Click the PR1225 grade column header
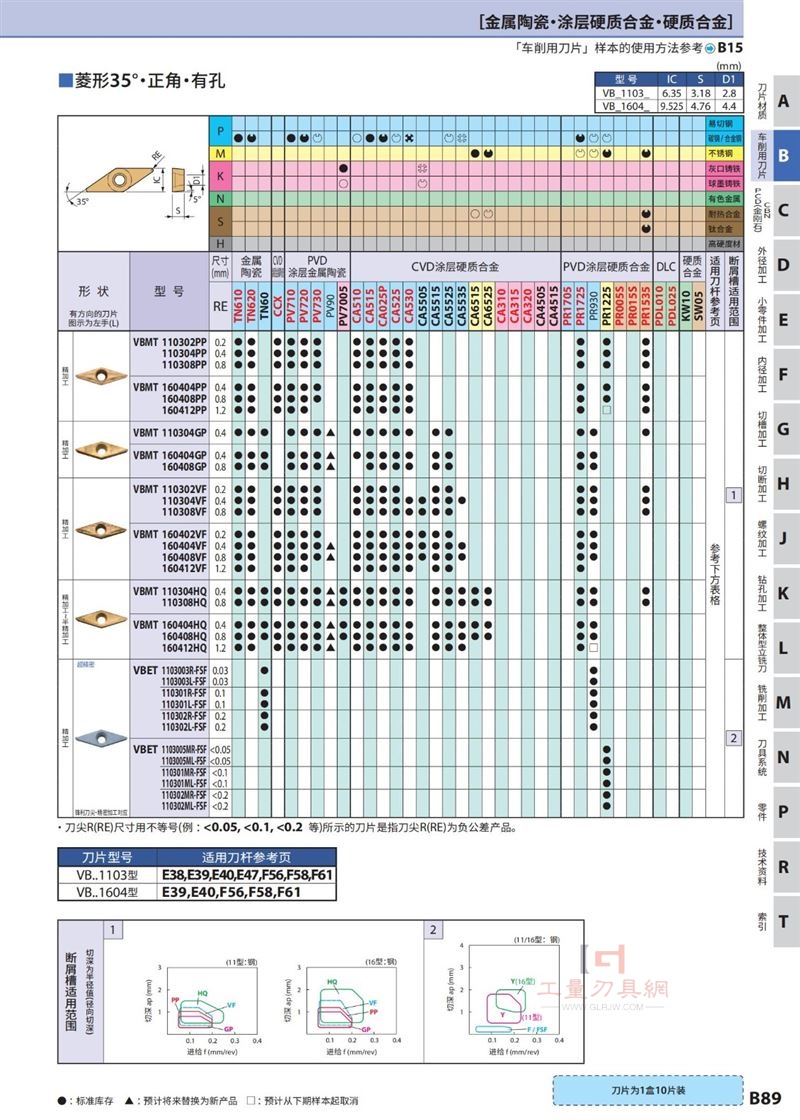This screenshot has height=1120, width=800. pos(606,306)
